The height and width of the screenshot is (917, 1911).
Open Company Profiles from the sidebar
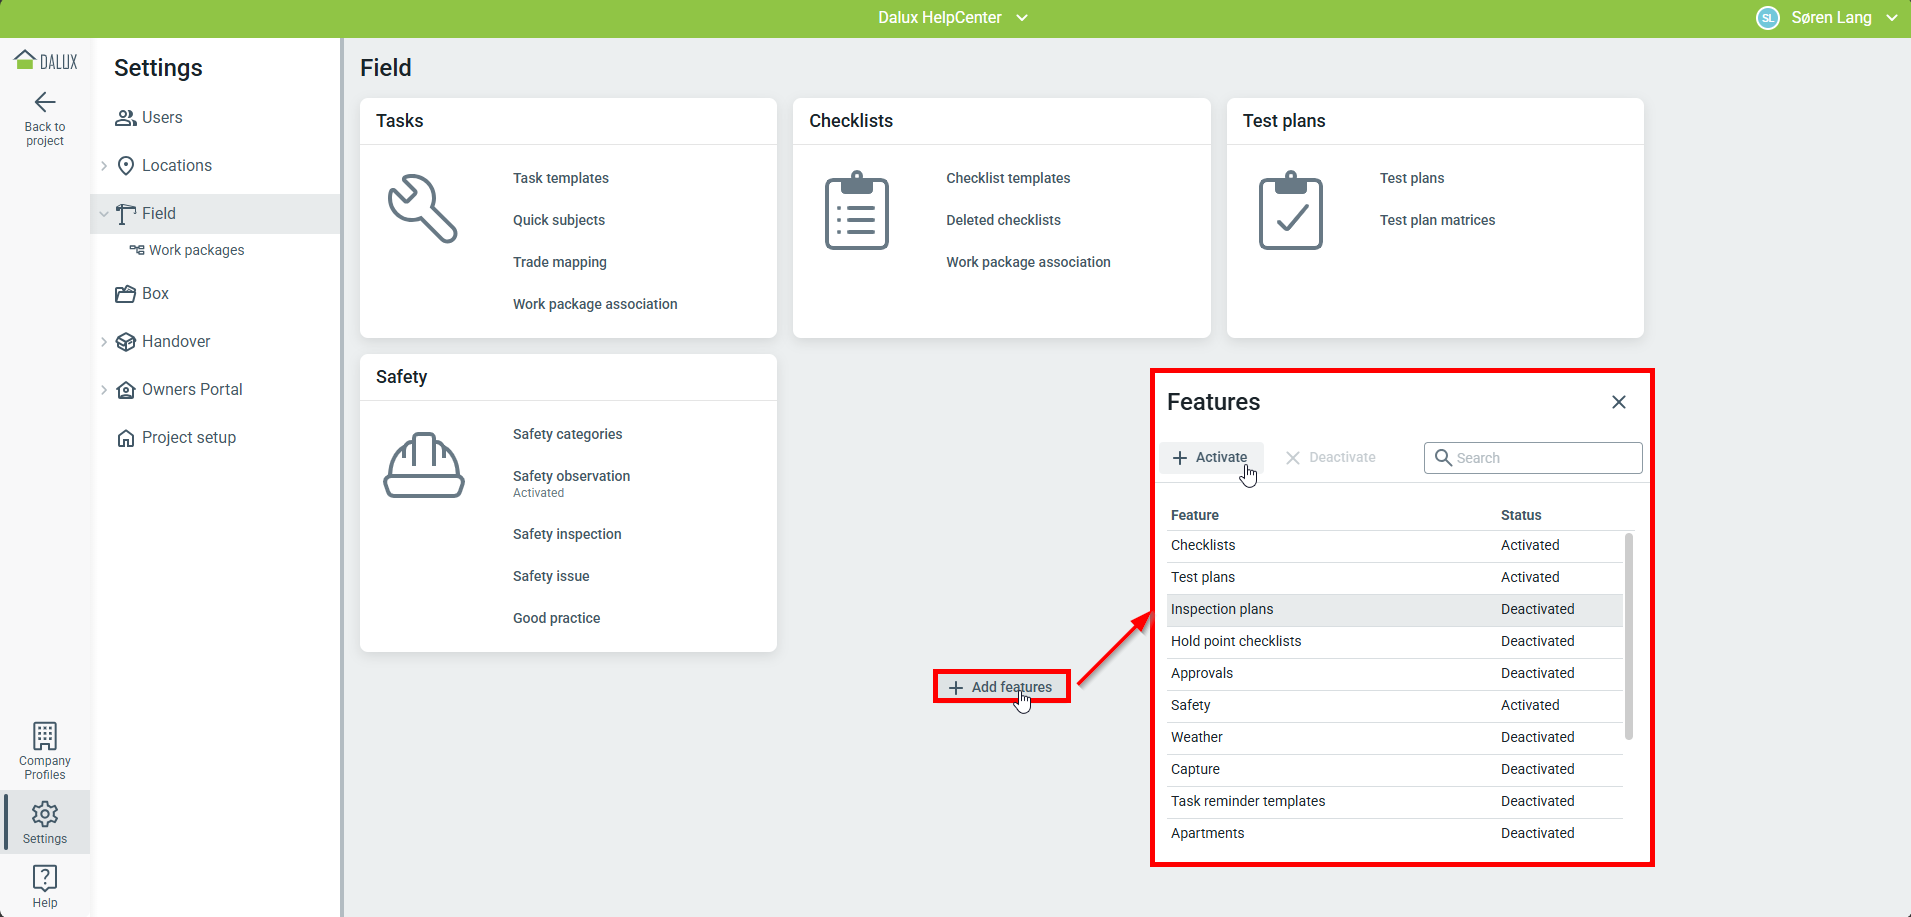point(45,750)
